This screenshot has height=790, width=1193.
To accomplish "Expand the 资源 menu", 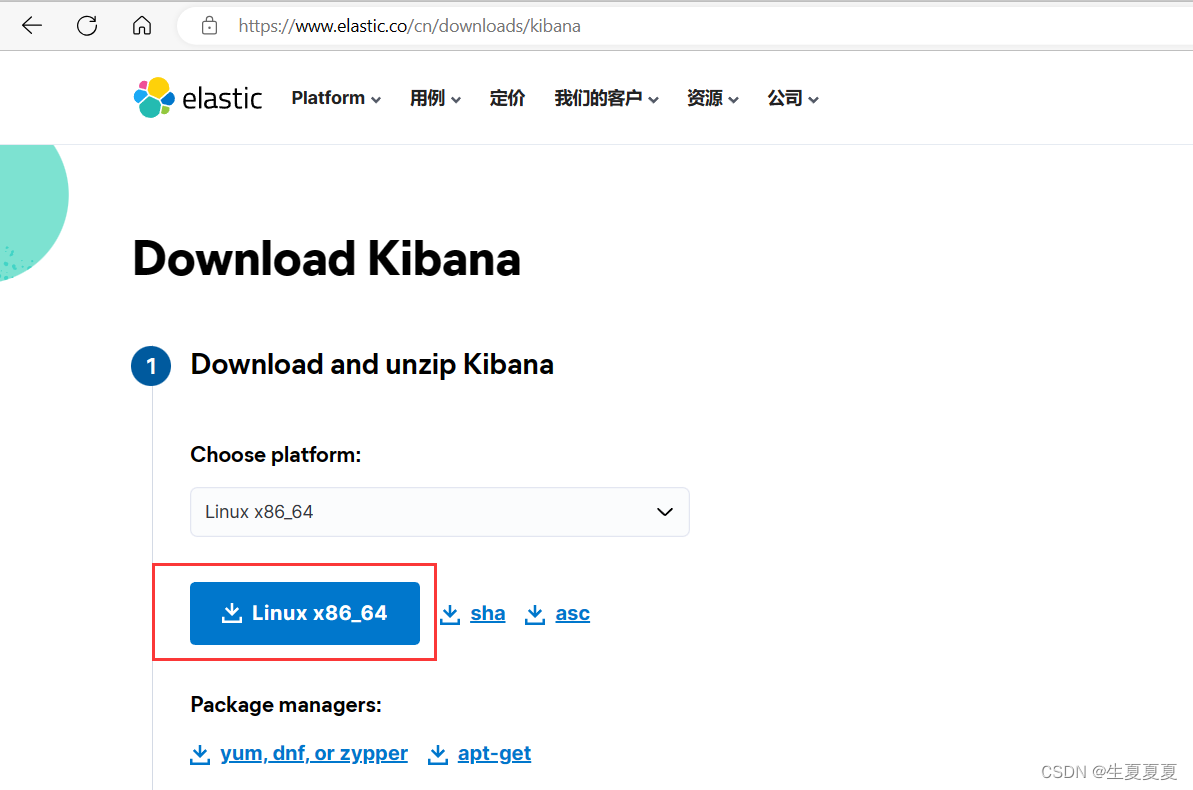I will [713, 98].
